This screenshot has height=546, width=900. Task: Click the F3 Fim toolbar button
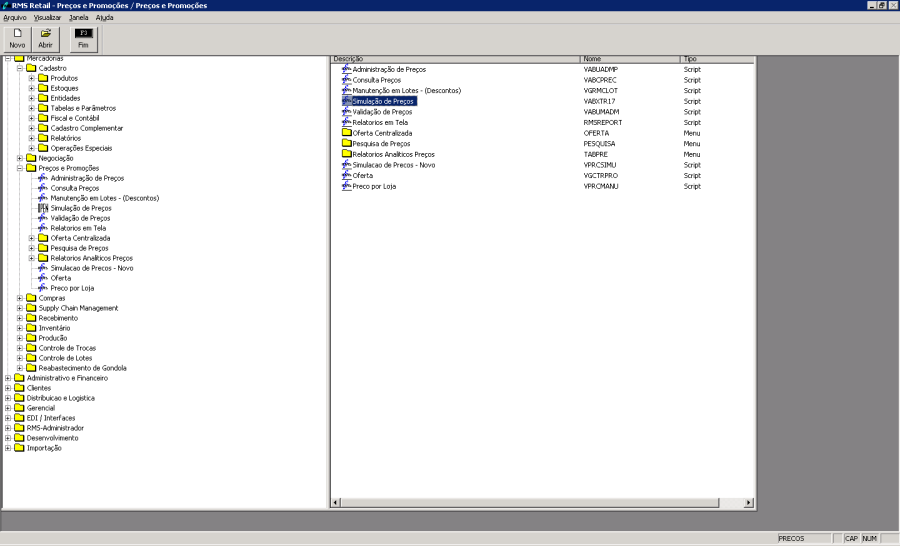(84, 39)
